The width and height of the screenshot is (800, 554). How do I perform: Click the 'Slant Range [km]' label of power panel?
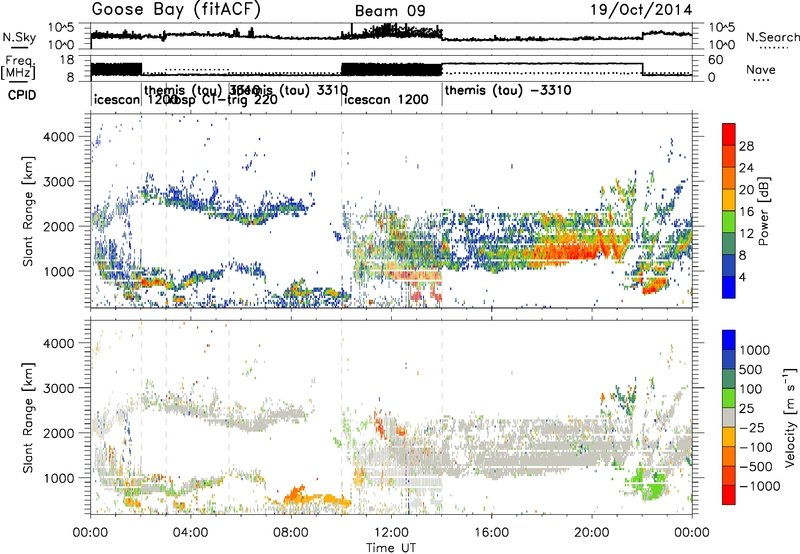pos(28,211)
